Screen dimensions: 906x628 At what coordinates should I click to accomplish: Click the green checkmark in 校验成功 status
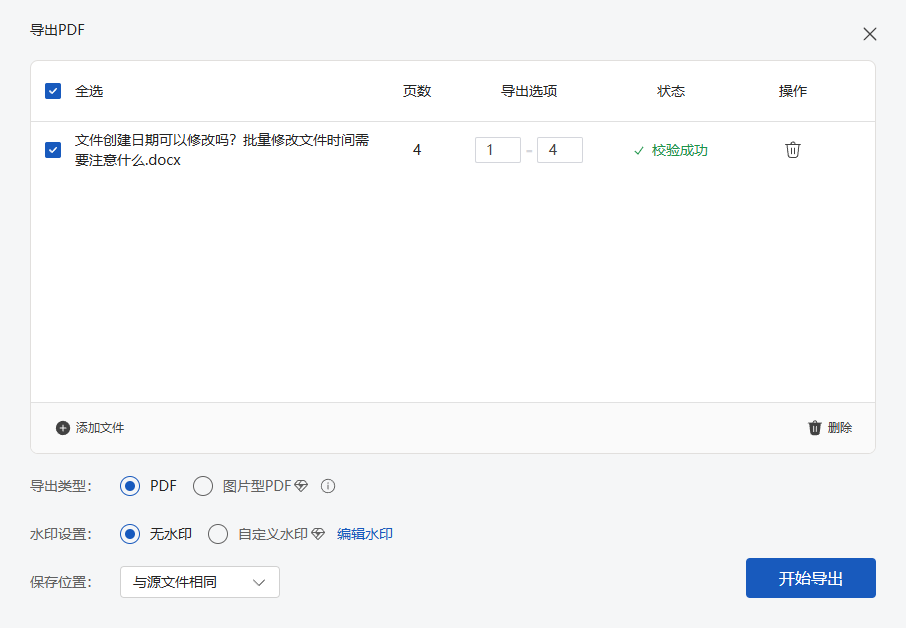click(637, 150)
